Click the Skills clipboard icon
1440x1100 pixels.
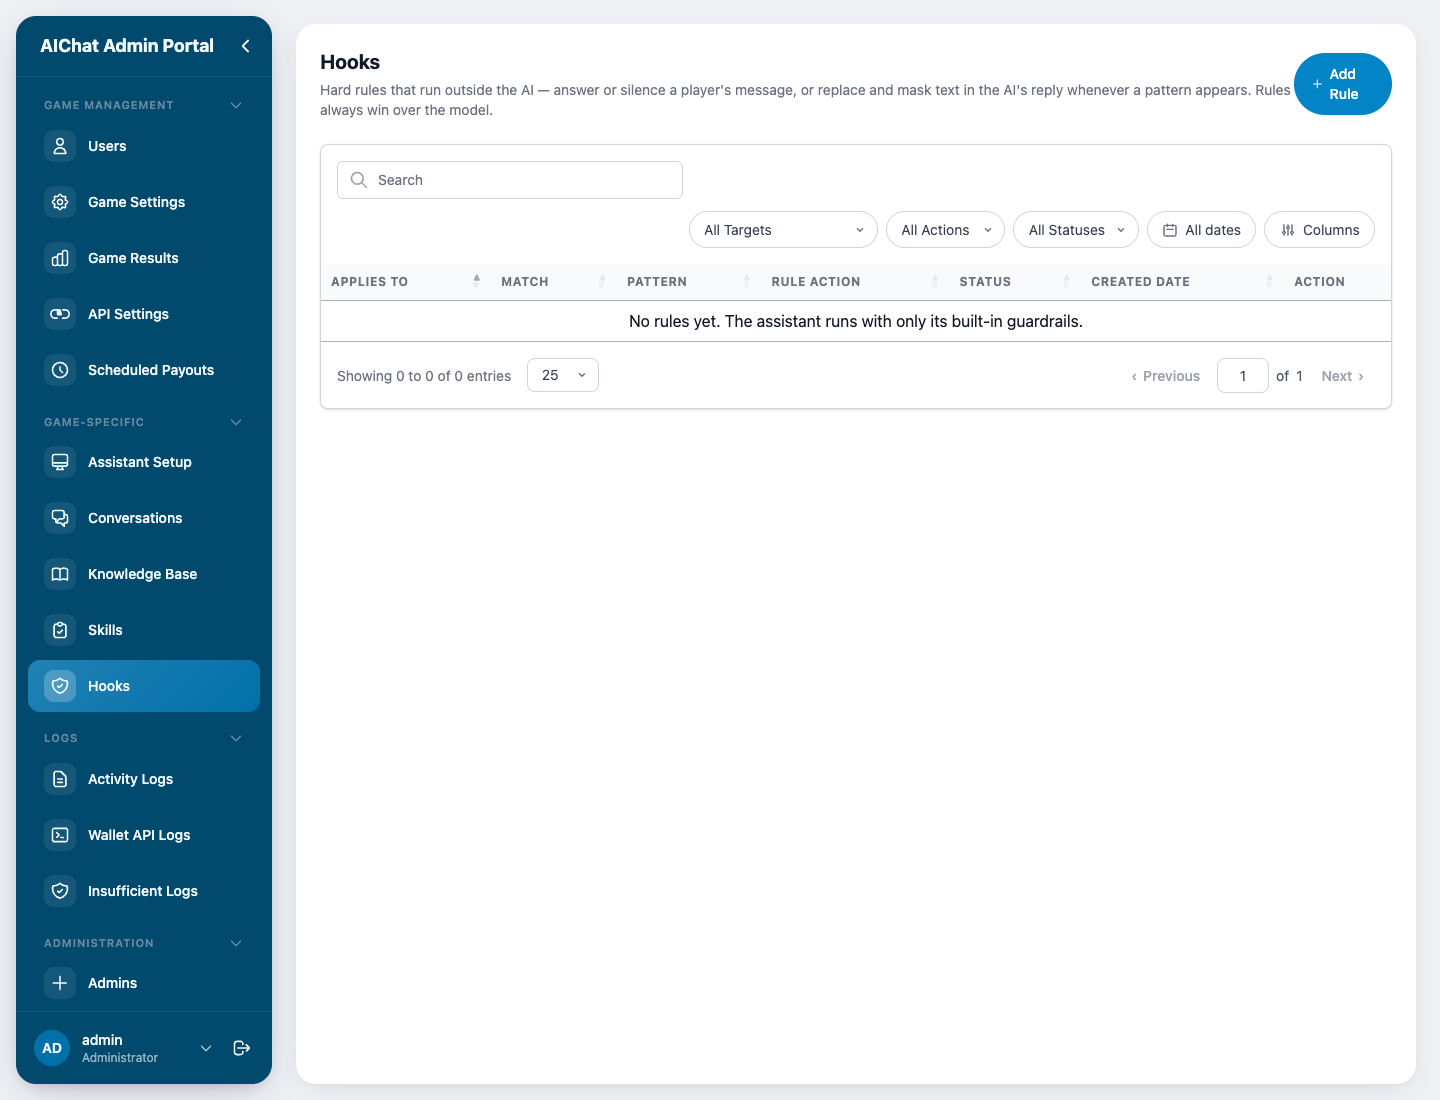click(x=60, y=630)
